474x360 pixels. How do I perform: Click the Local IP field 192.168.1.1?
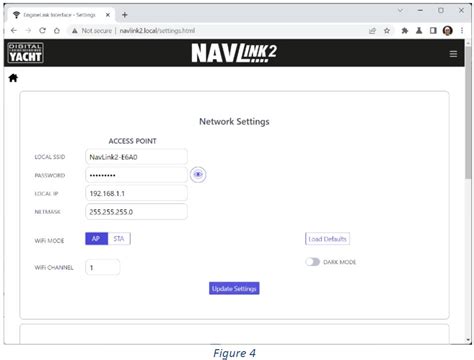(136, 193)
